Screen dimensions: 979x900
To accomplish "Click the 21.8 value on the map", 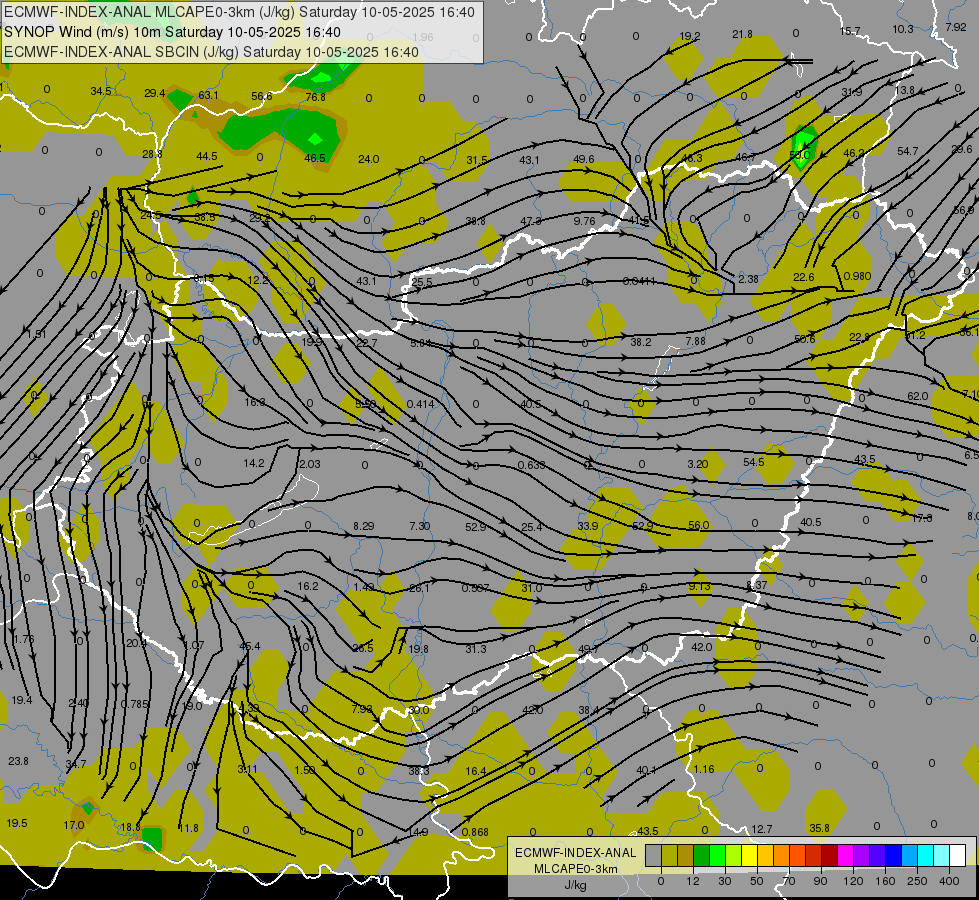I will tap(742, 34).
